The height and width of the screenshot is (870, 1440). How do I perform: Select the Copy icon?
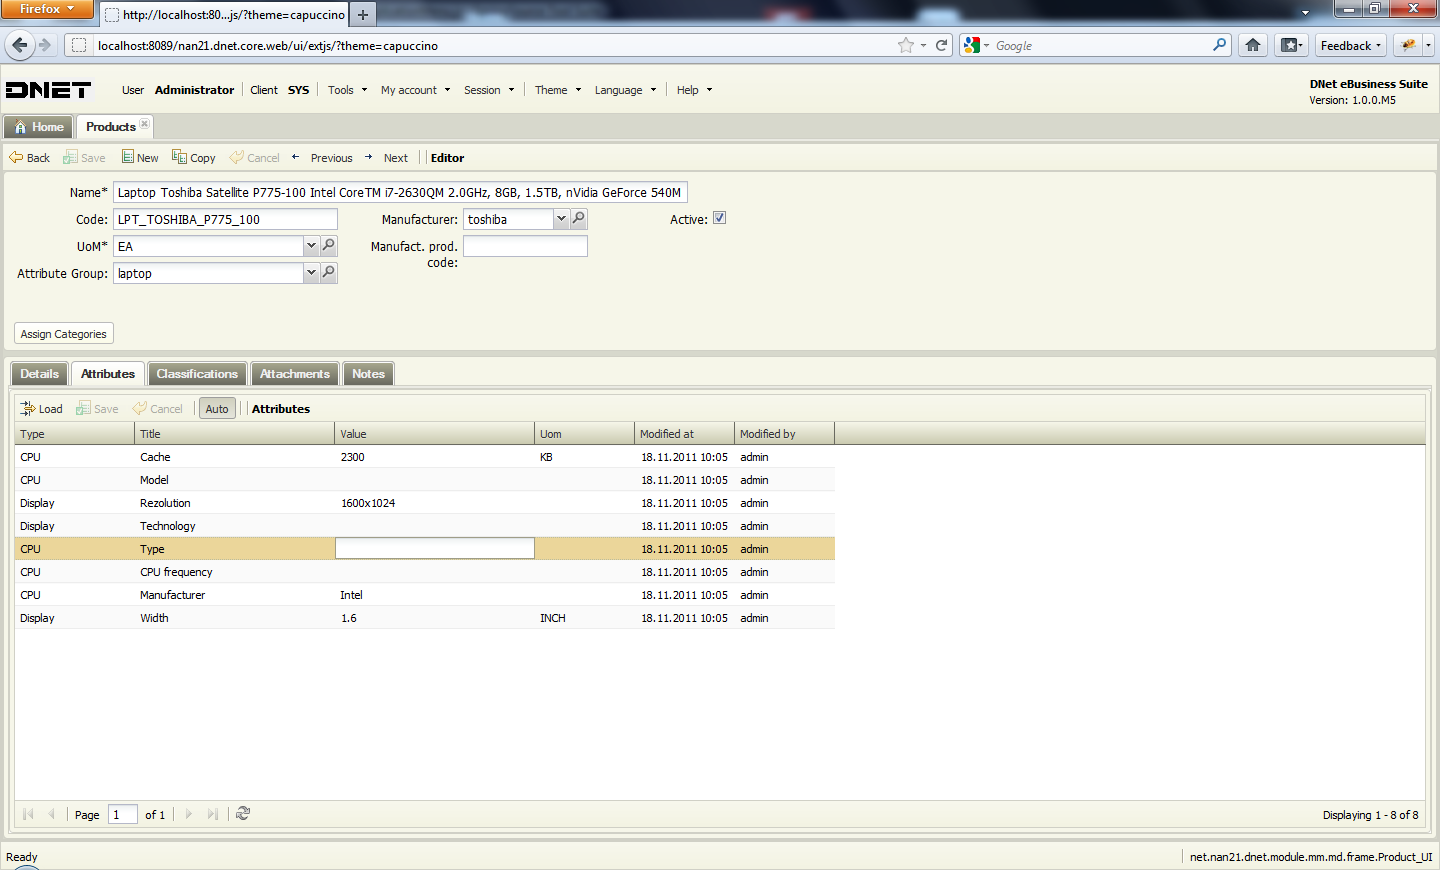point(193,157)
